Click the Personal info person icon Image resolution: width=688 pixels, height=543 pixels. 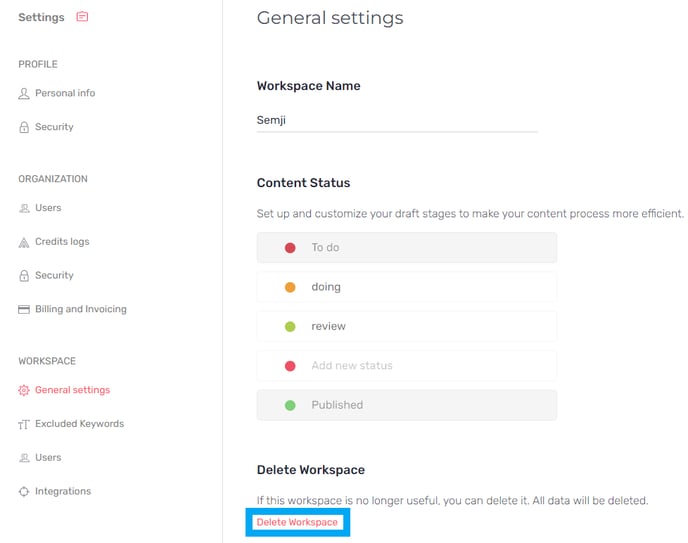24,93
